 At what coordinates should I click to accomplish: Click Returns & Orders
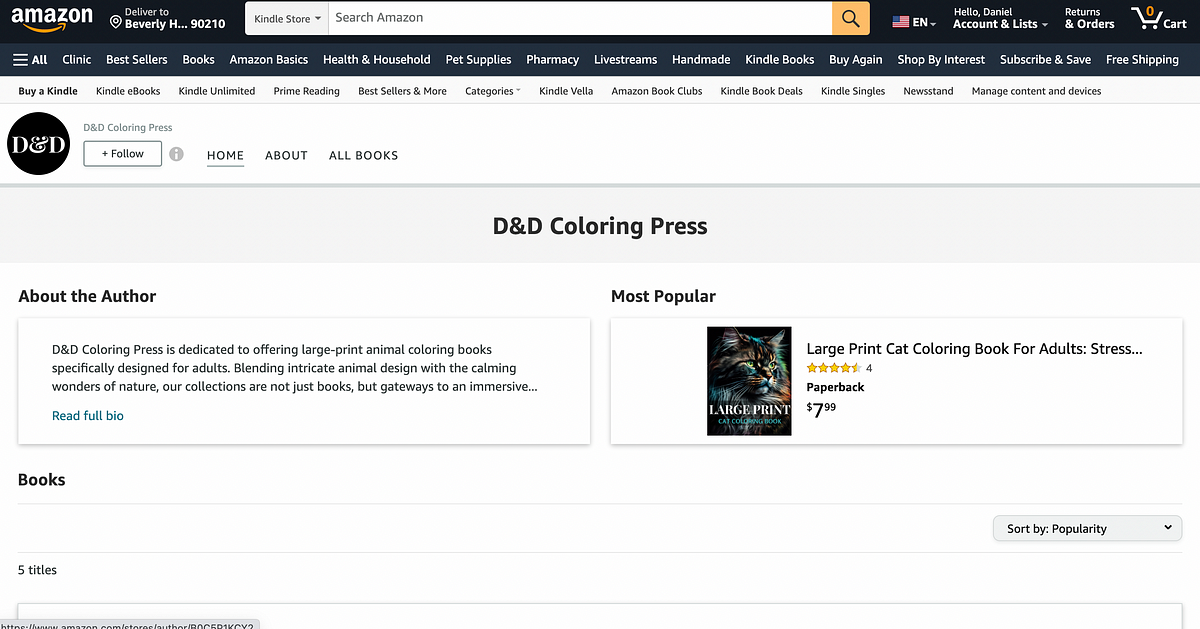tap(1089, 18)
